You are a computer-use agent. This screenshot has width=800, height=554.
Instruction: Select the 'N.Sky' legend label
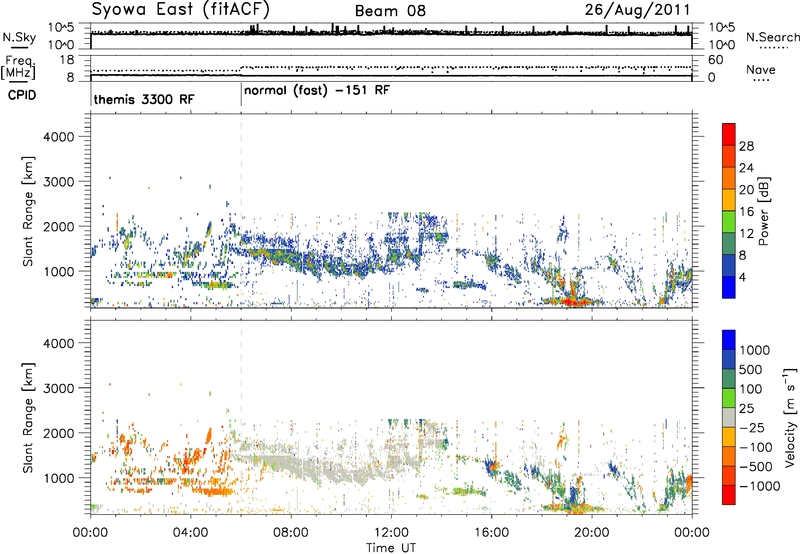point(19,37)
